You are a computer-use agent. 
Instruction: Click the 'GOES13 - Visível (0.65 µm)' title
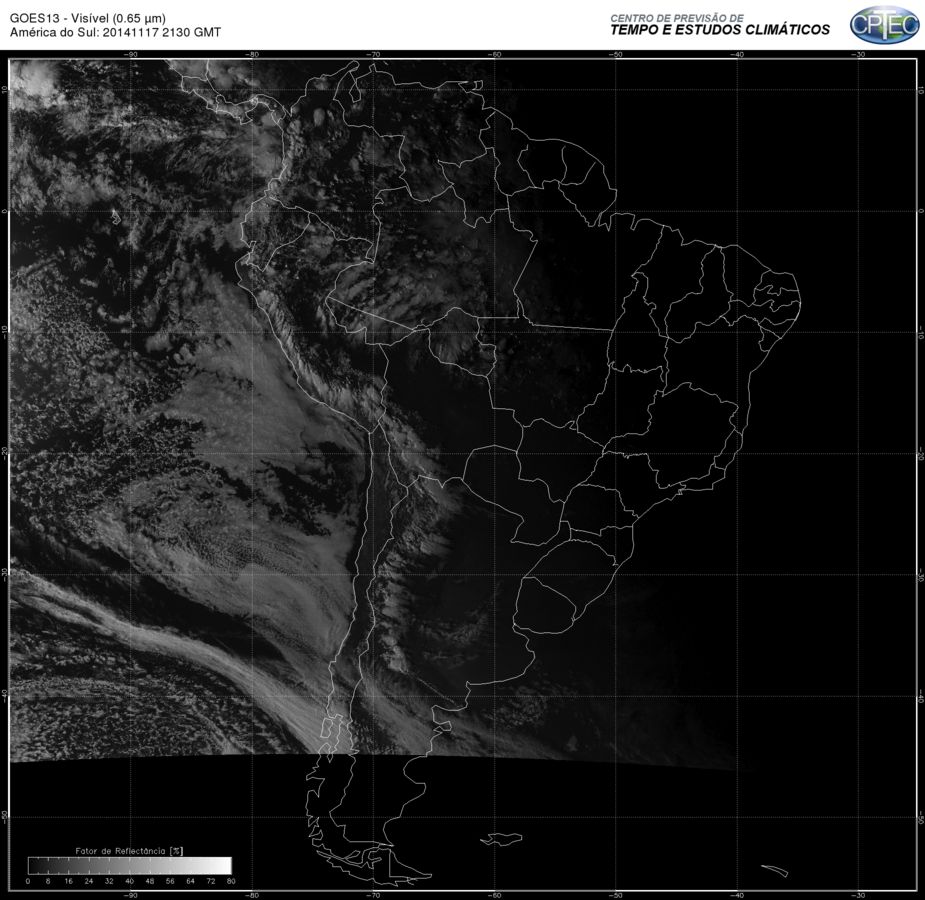87,18
